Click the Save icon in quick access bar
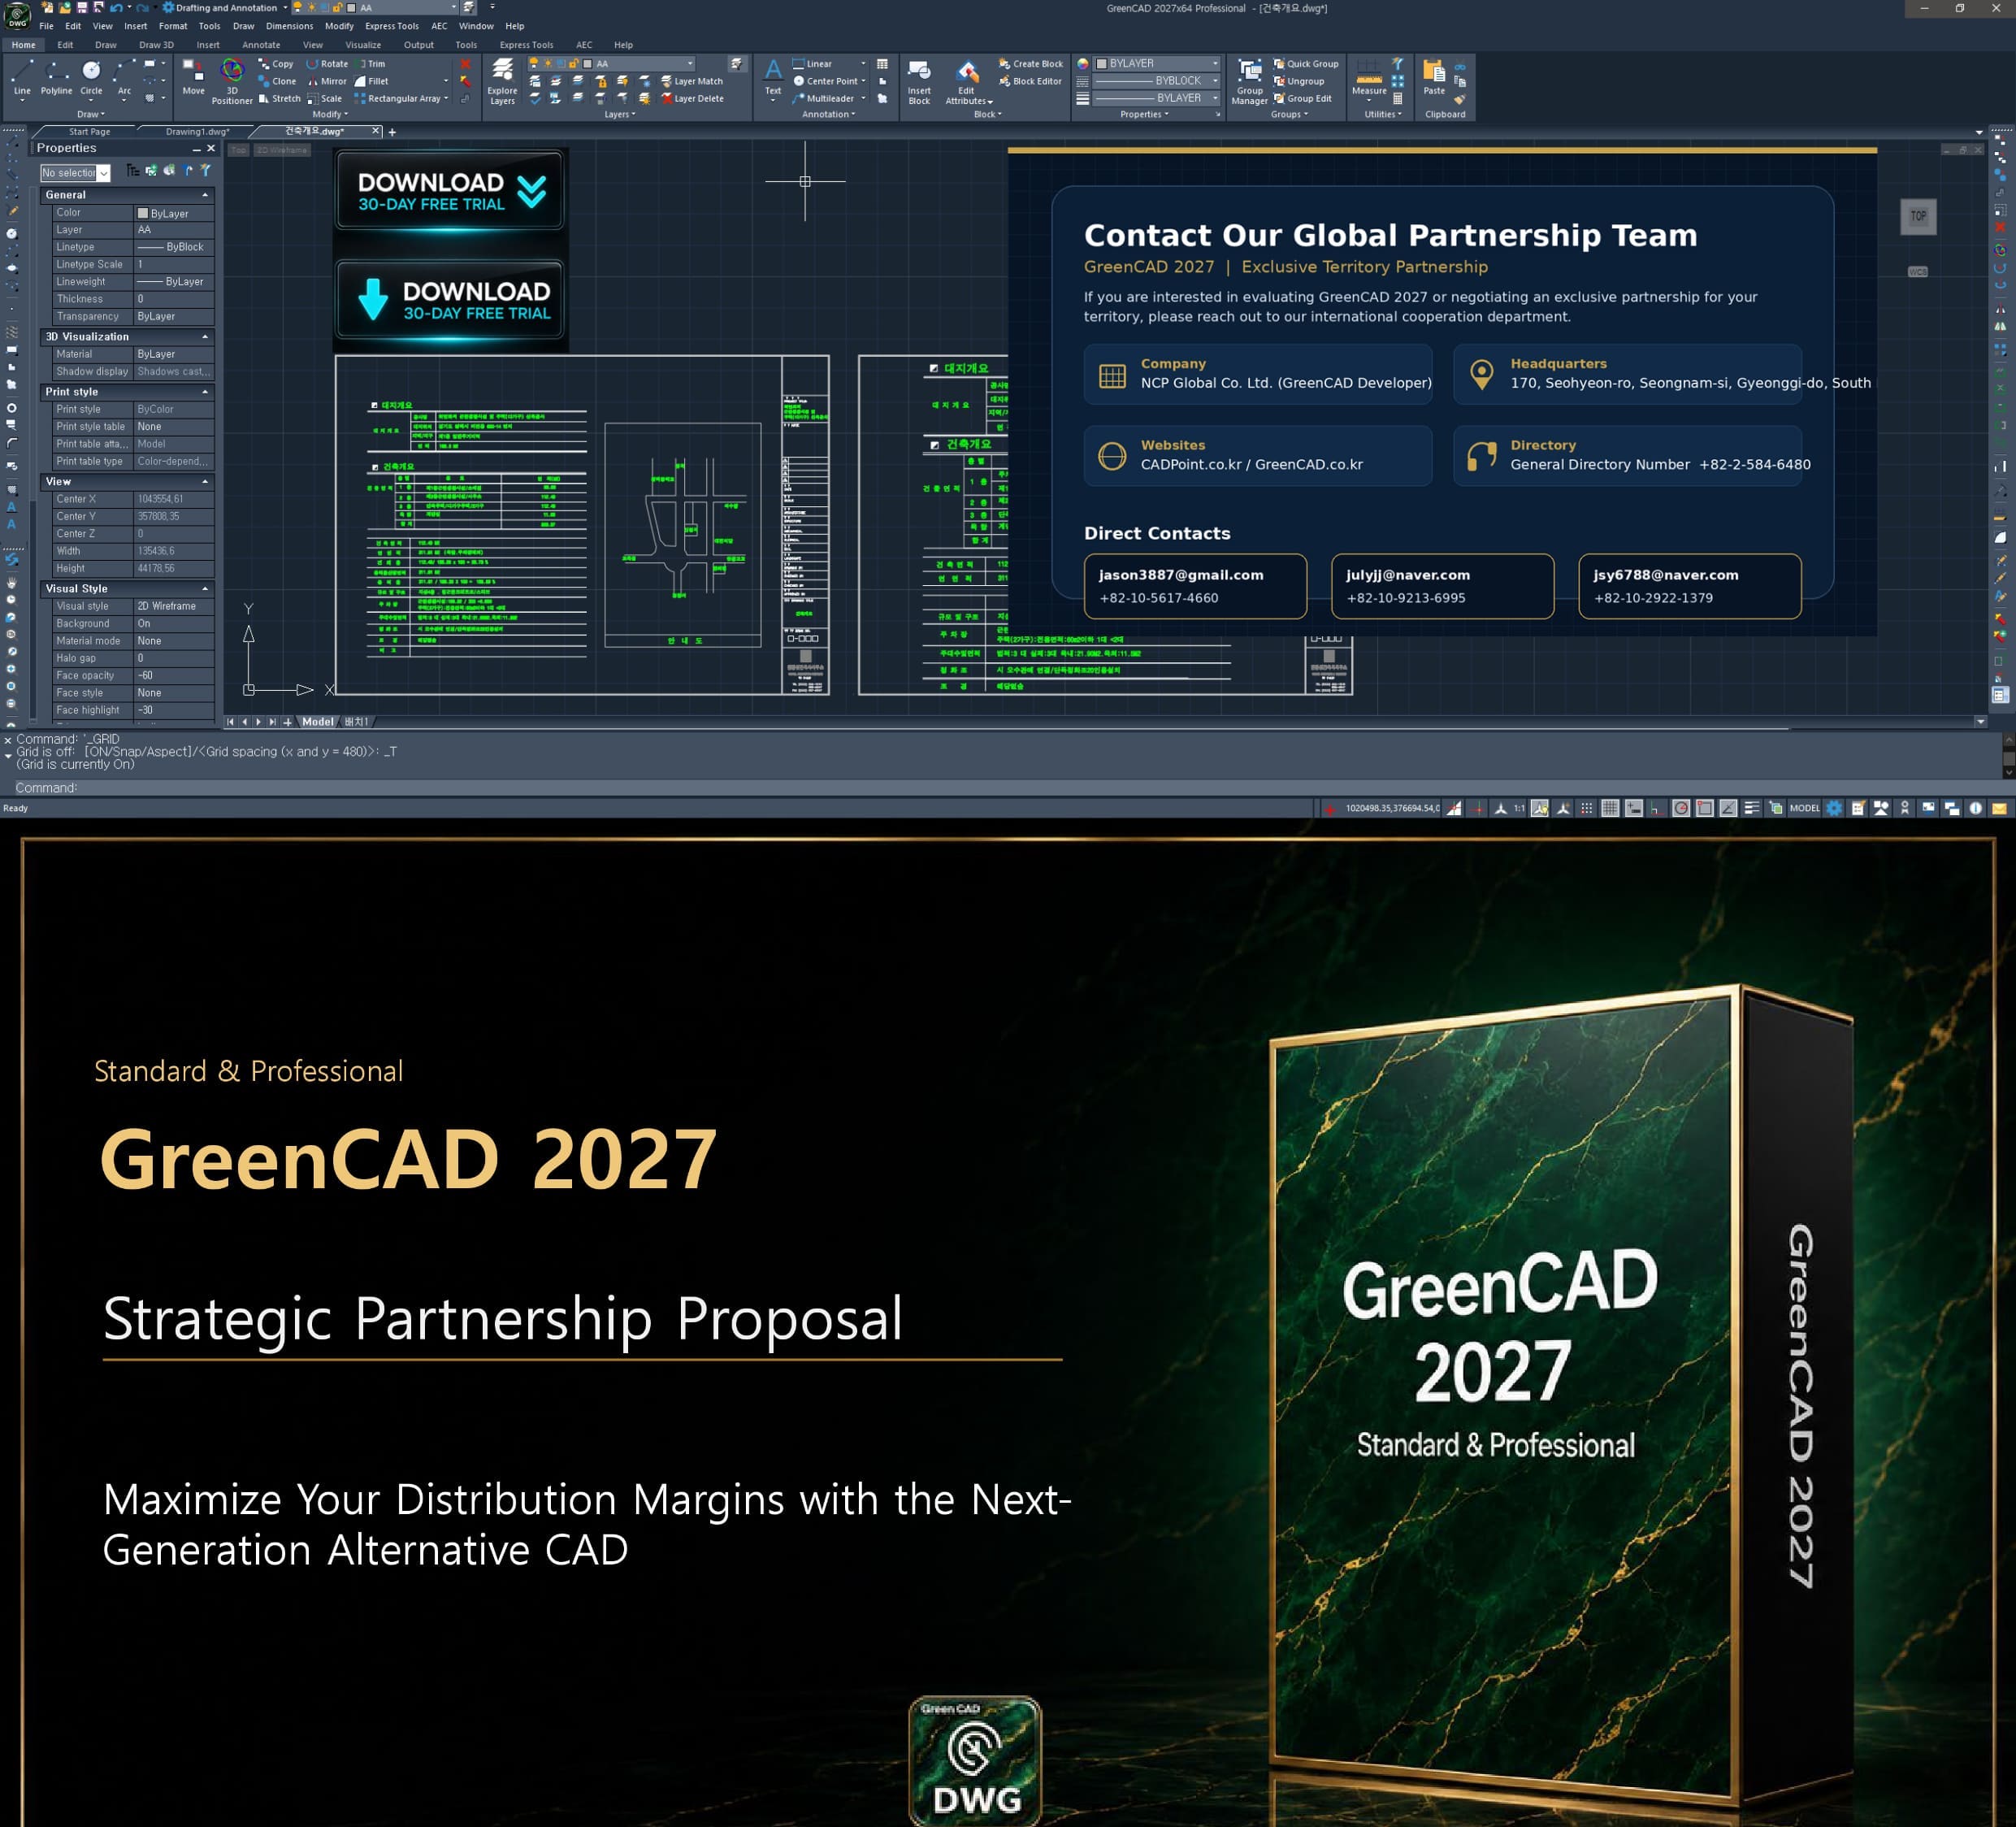This screenshot has height=1827, width=2016. point(83,7)
